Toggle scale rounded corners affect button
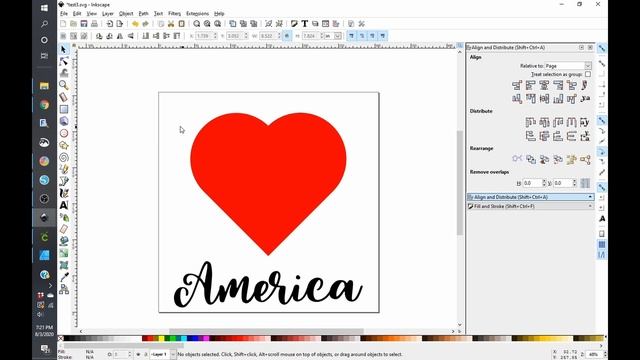The image size is (640, 360). click(362, 36)
